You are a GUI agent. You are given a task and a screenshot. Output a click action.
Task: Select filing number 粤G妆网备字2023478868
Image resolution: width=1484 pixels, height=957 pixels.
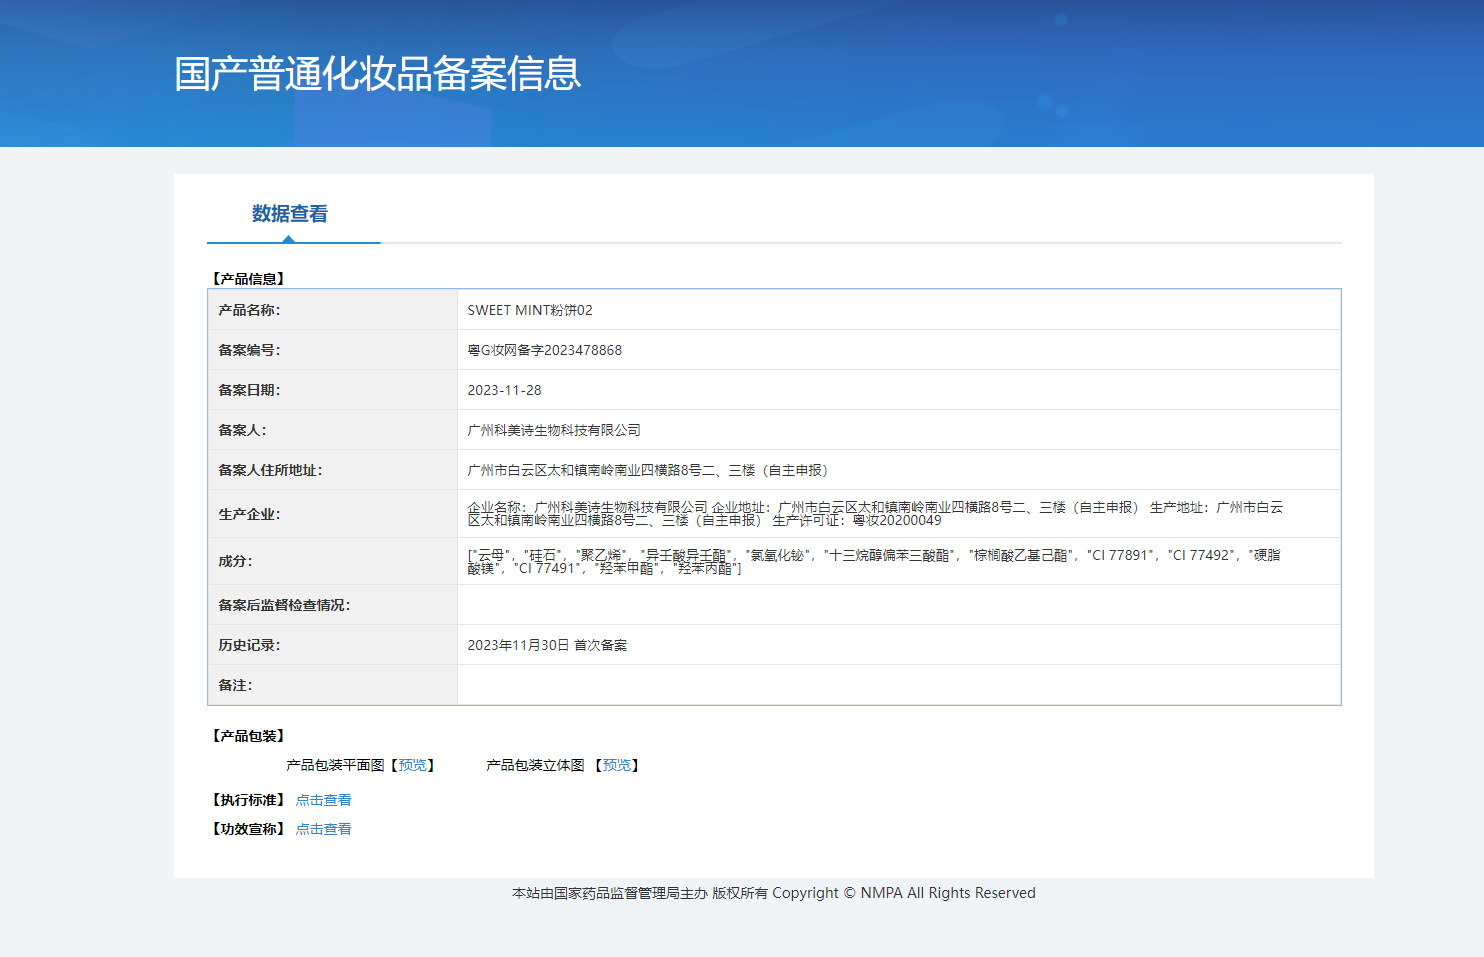[545, 350]
